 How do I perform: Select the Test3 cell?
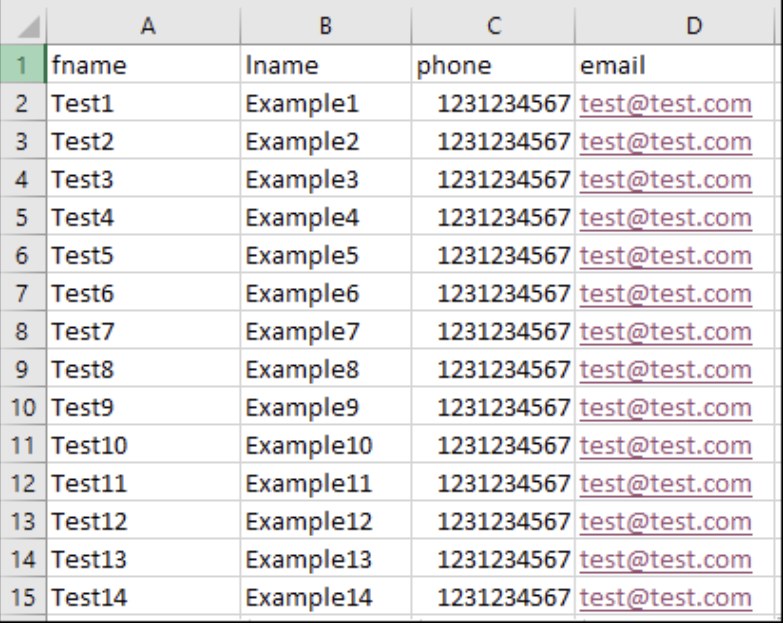144,179
